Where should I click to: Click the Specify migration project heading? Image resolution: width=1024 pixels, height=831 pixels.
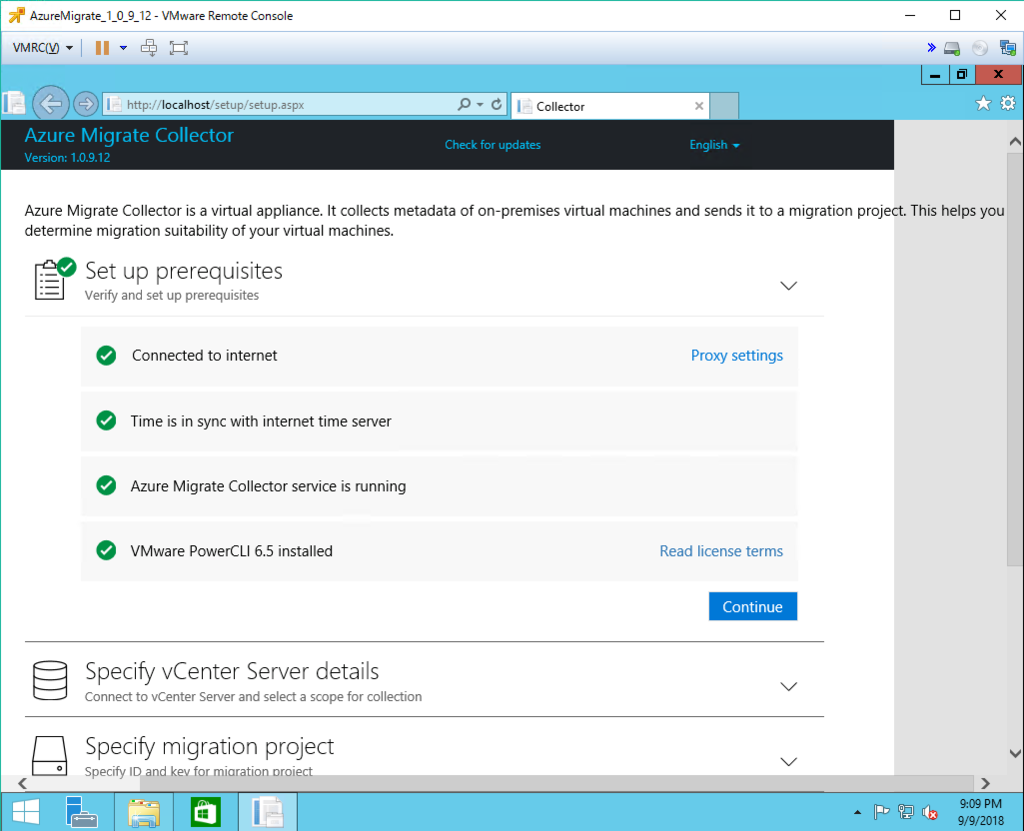pos(209,746)
